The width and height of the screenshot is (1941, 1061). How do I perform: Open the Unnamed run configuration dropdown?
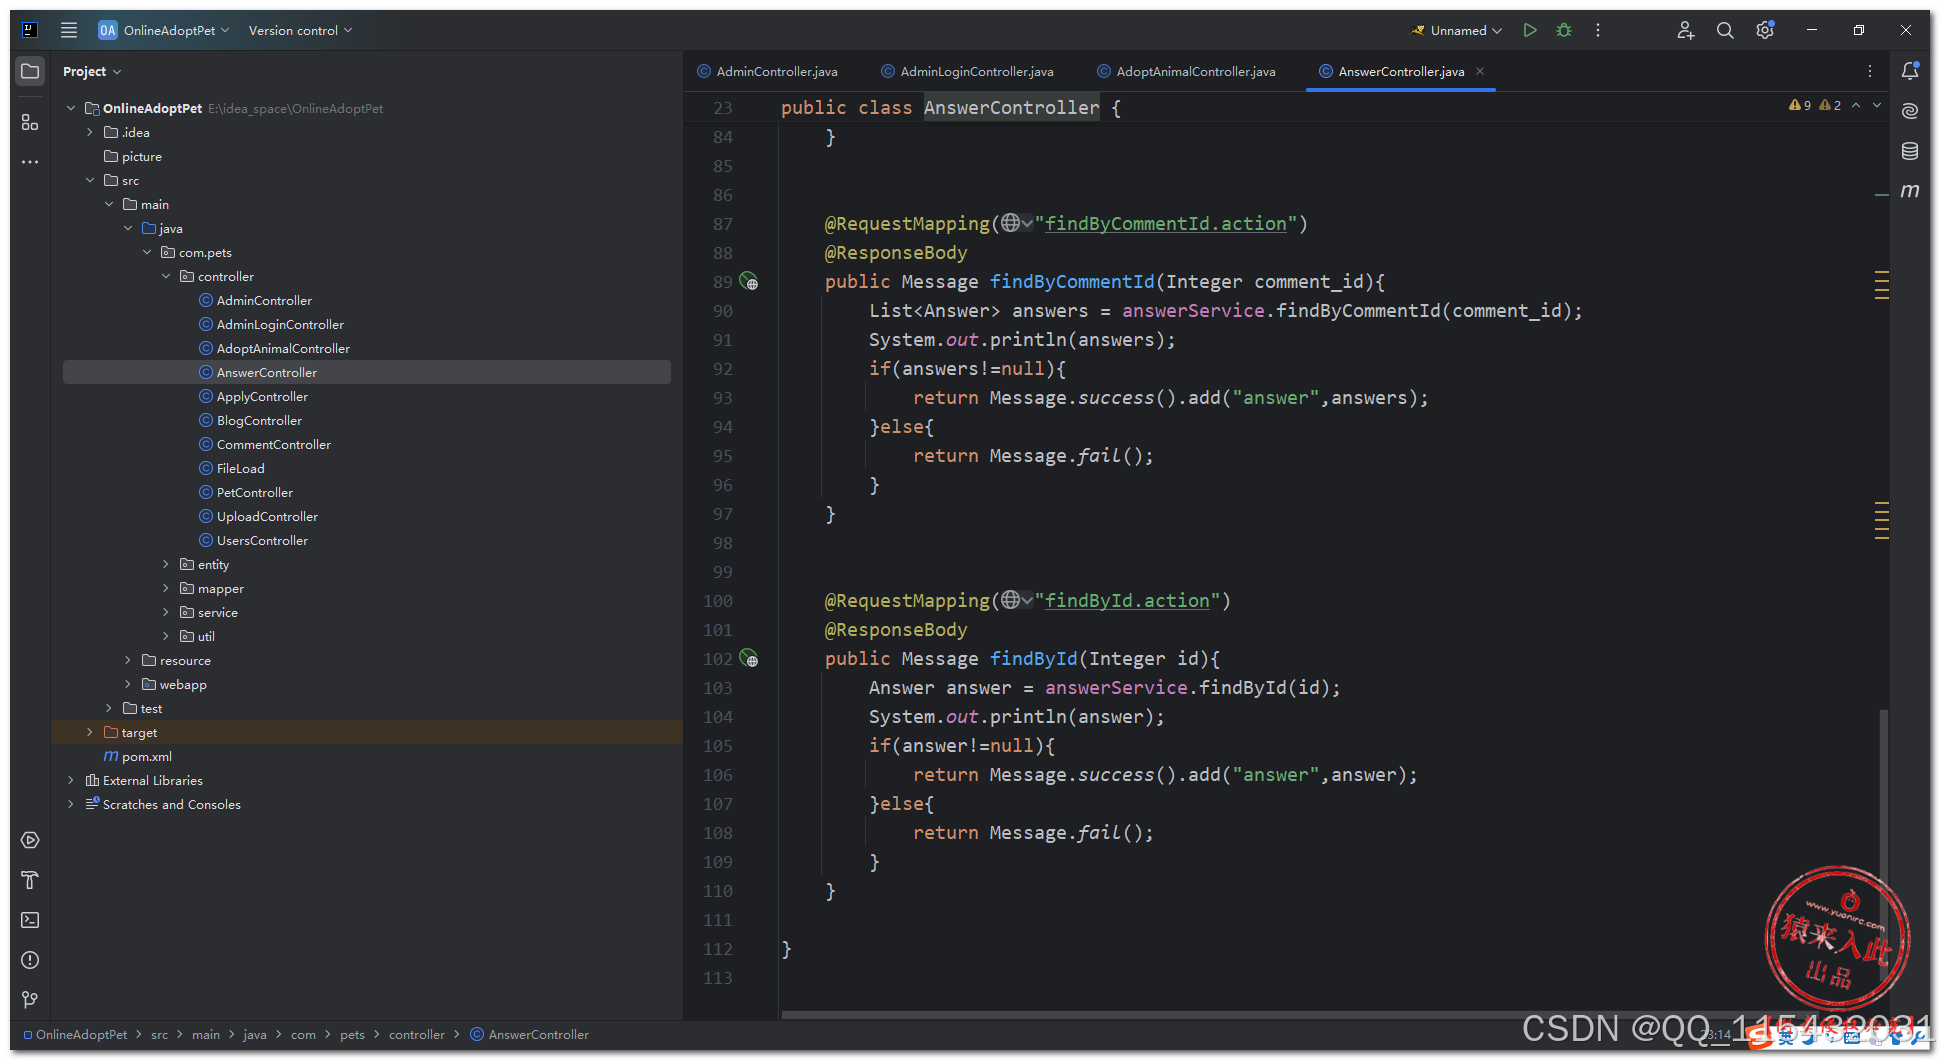pos(1457,30)
